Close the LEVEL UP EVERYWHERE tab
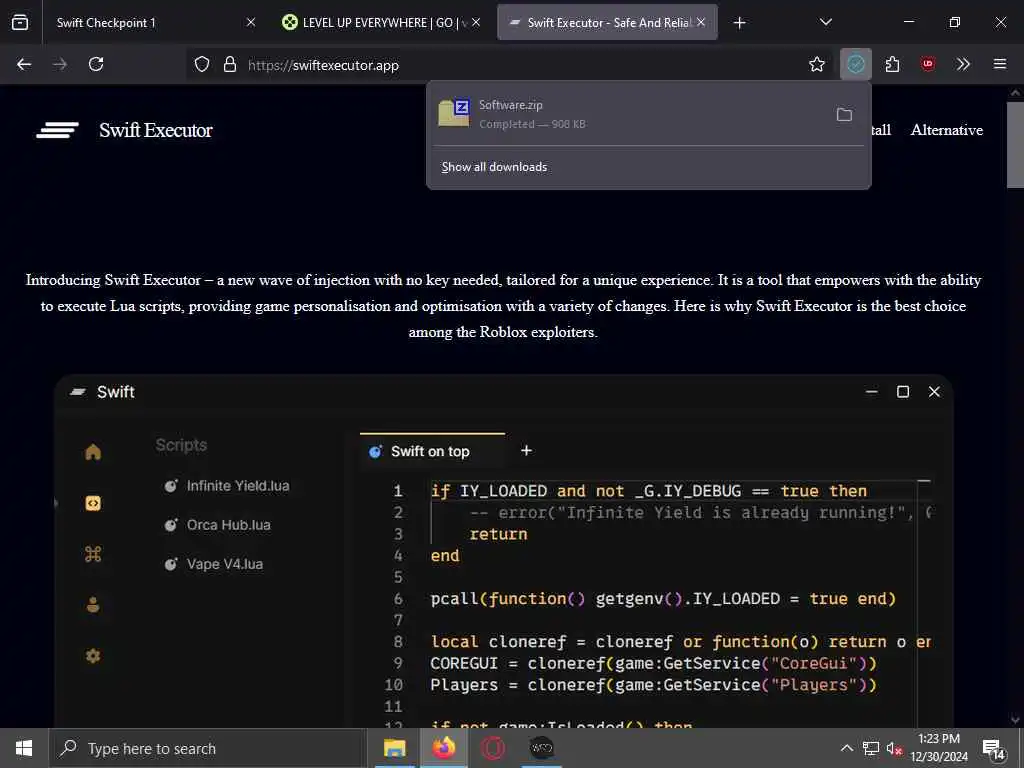1024x768 pixels. tap(476, 22)
